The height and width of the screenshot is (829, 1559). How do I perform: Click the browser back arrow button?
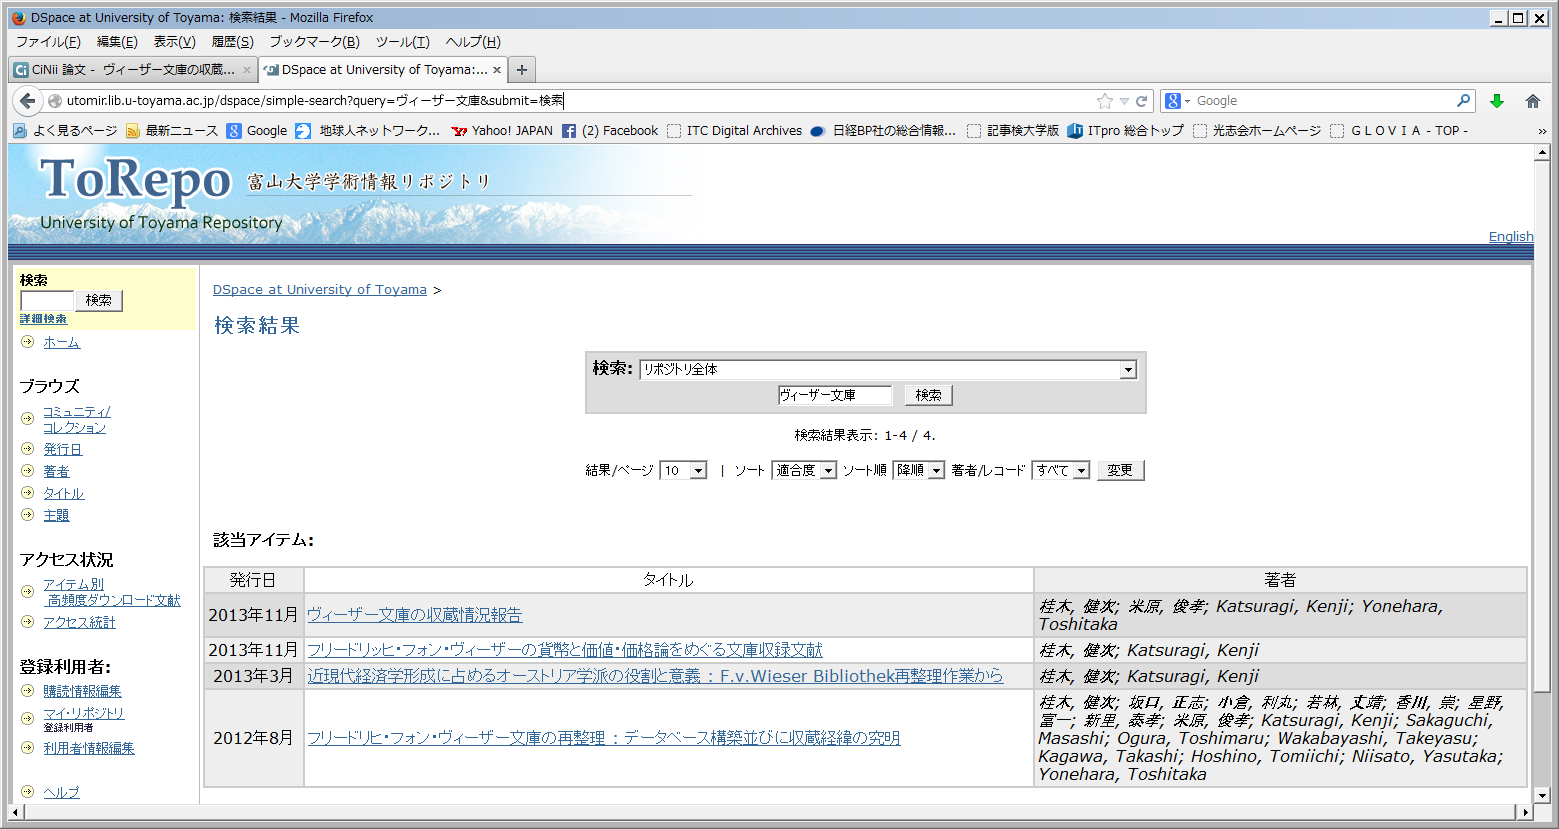point(28,101)
